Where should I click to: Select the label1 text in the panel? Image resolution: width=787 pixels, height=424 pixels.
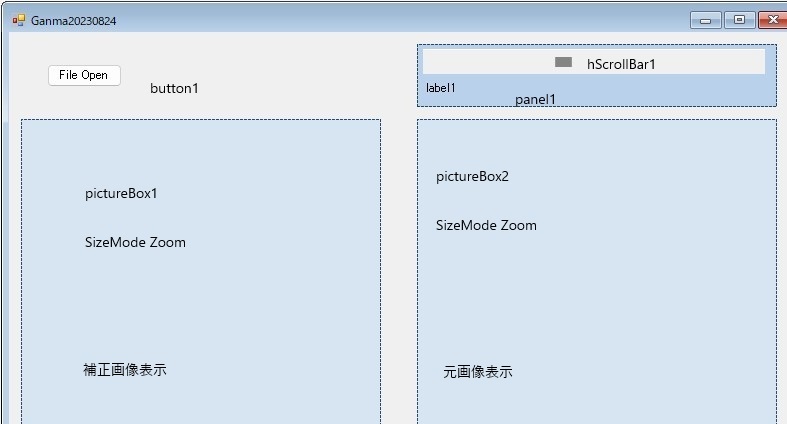[x=441, y=88]
